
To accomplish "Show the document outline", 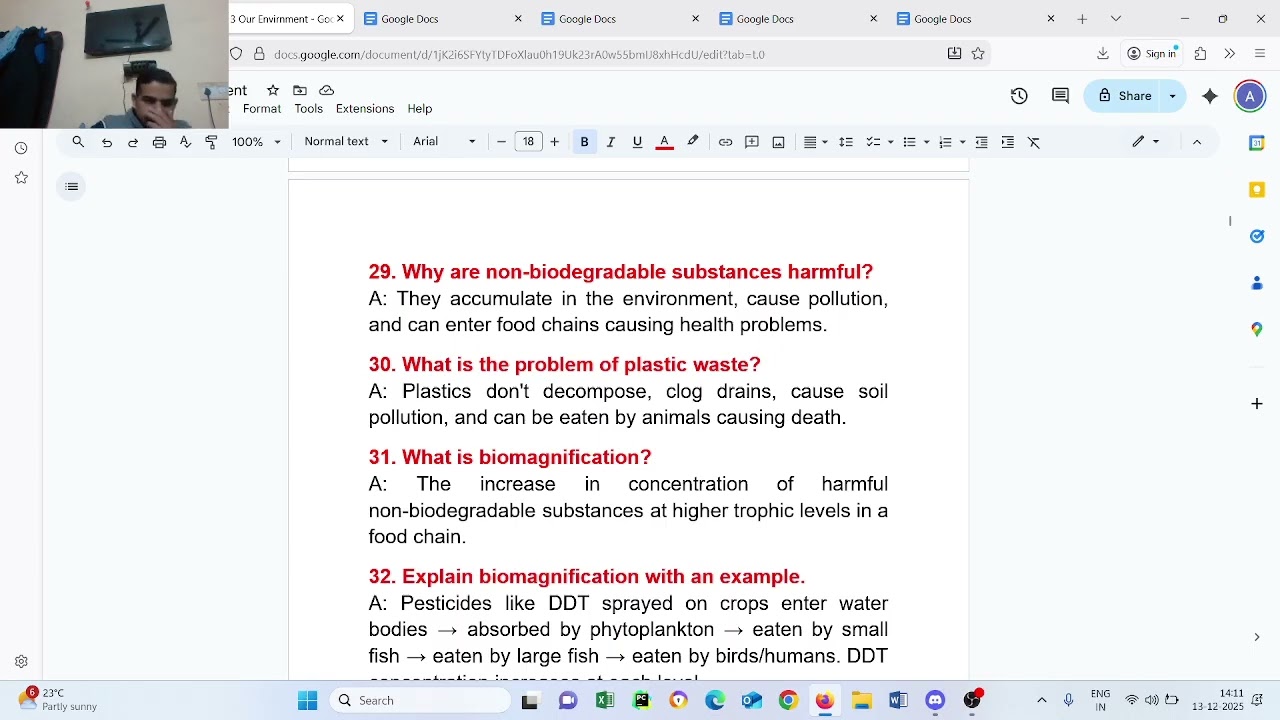I will (x=71, y=186).
